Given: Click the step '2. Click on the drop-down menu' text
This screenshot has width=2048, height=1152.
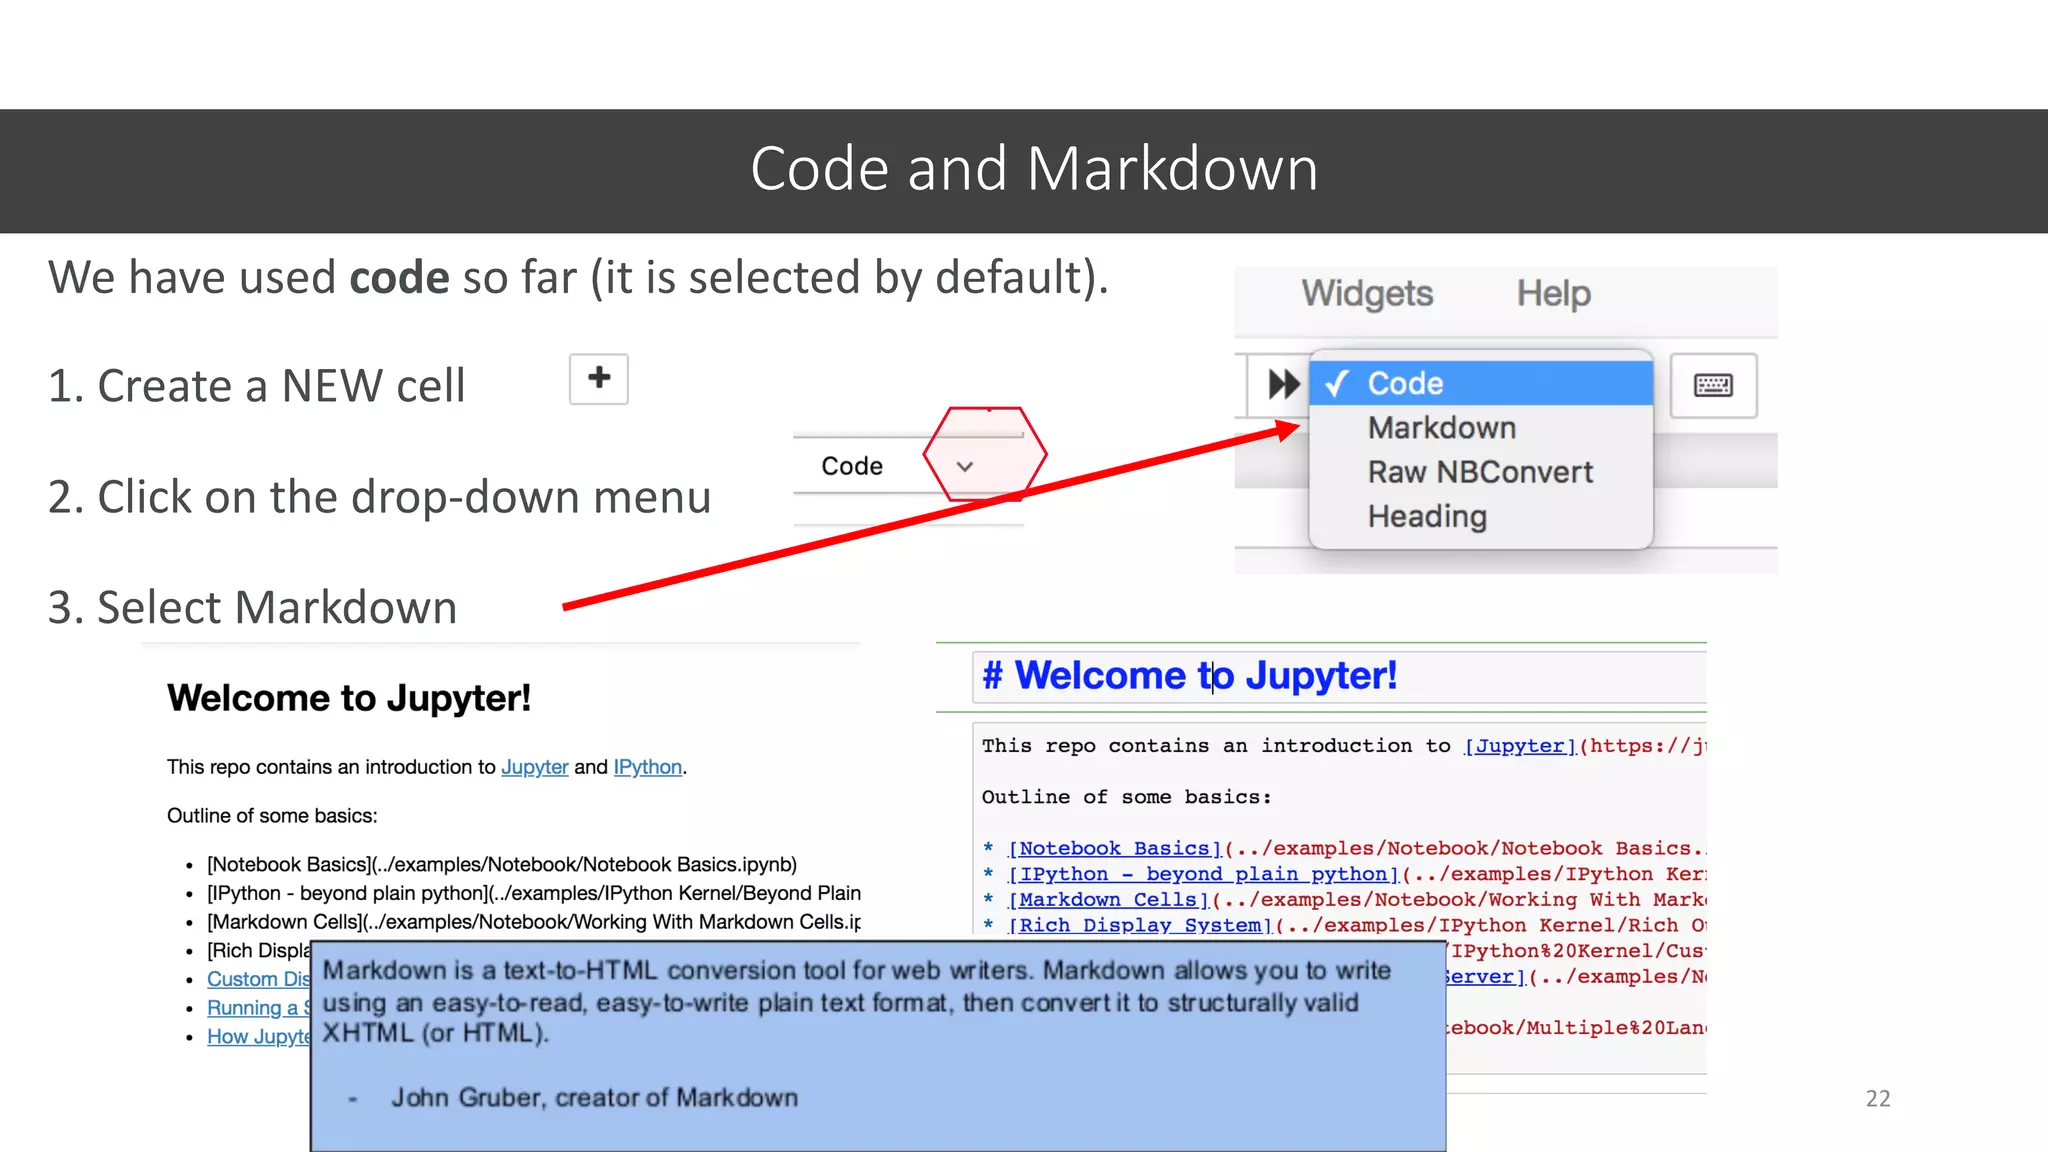Looking at the screenshot, I should pos(380,497).
